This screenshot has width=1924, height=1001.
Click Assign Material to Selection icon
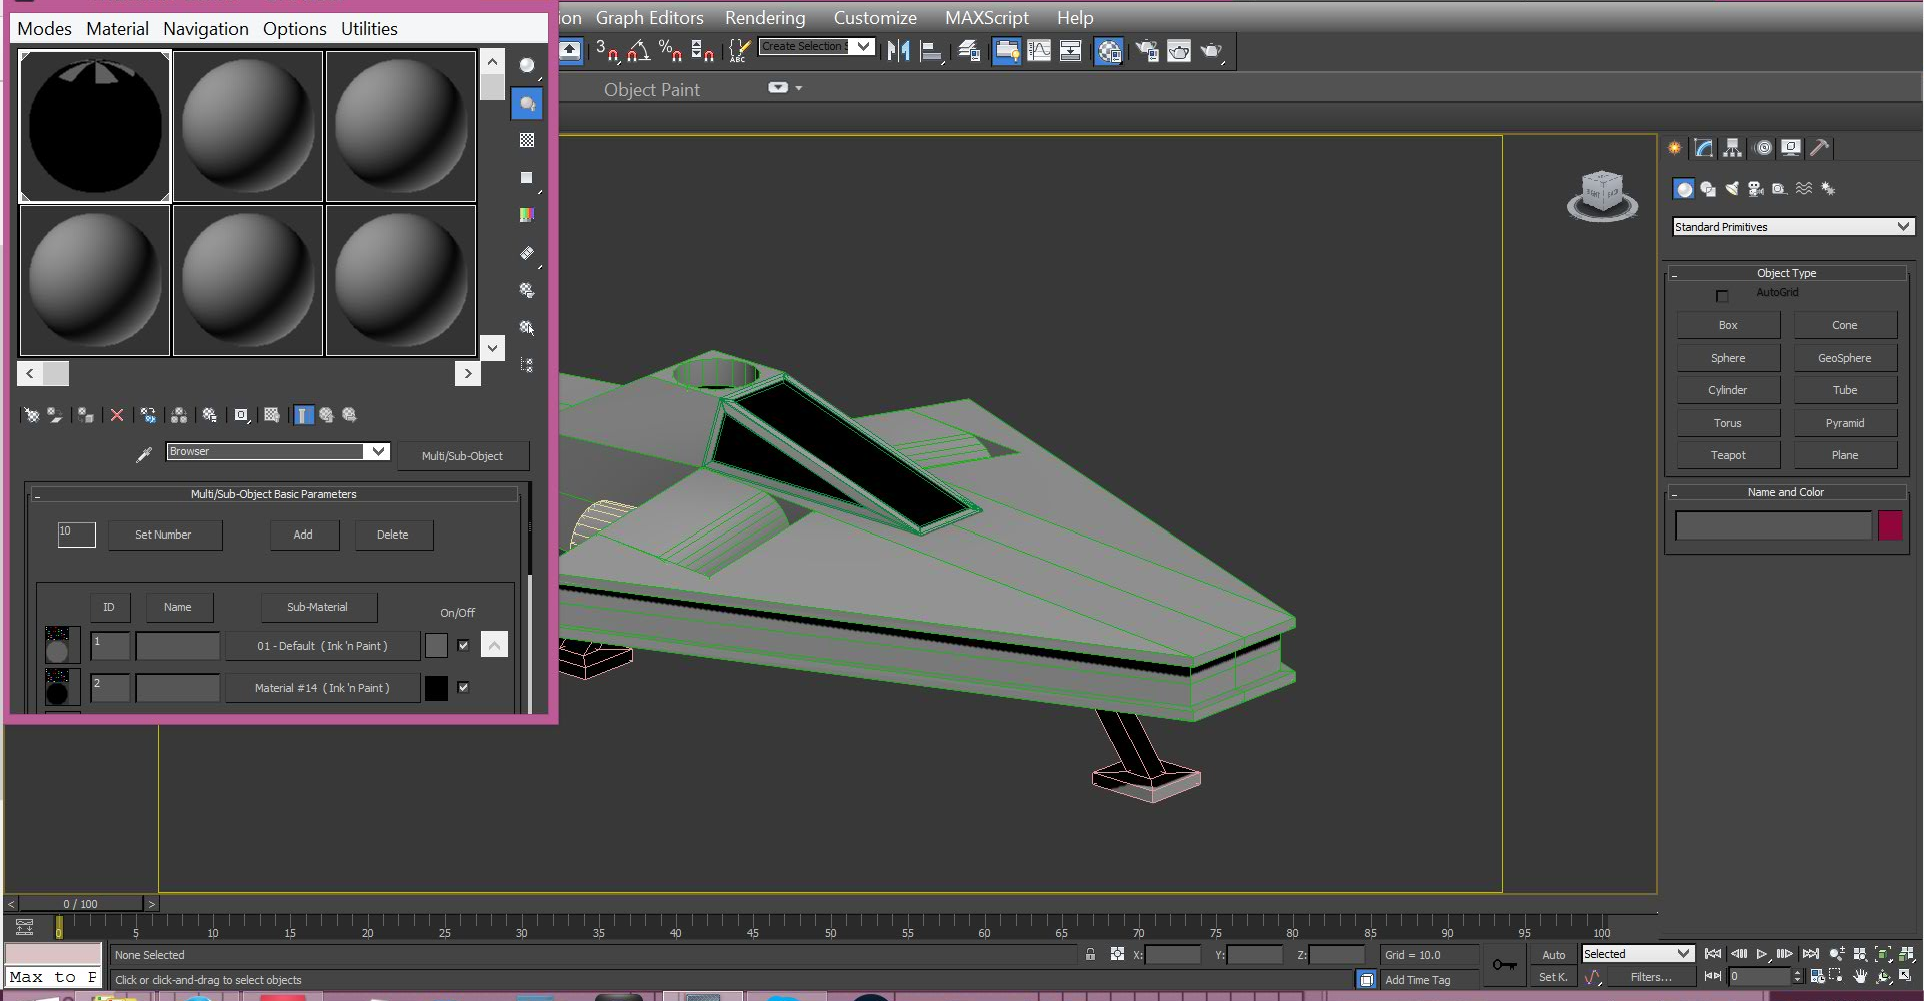click(86, 415)
